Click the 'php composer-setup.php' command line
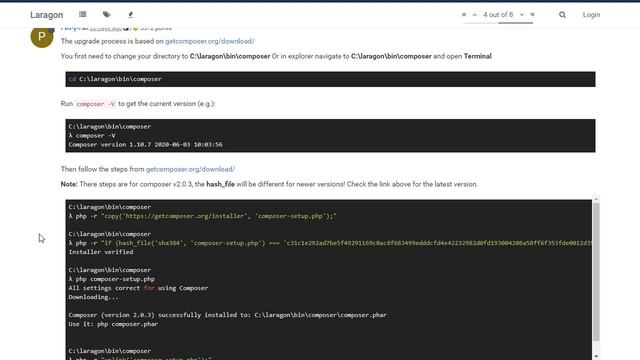 (x=111, y=279)
